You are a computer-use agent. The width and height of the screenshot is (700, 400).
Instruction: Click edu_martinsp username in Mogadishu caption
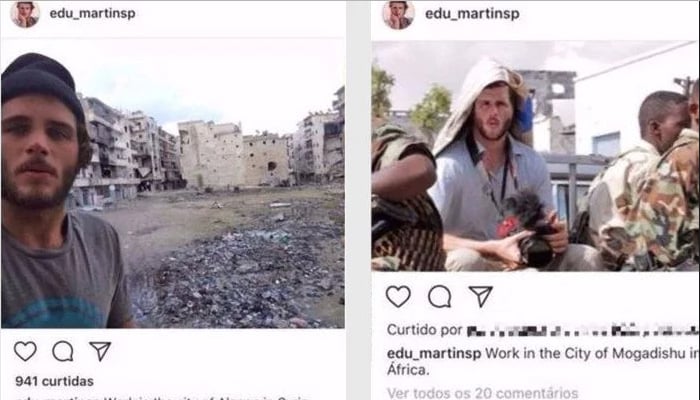[x=434, y=354]
